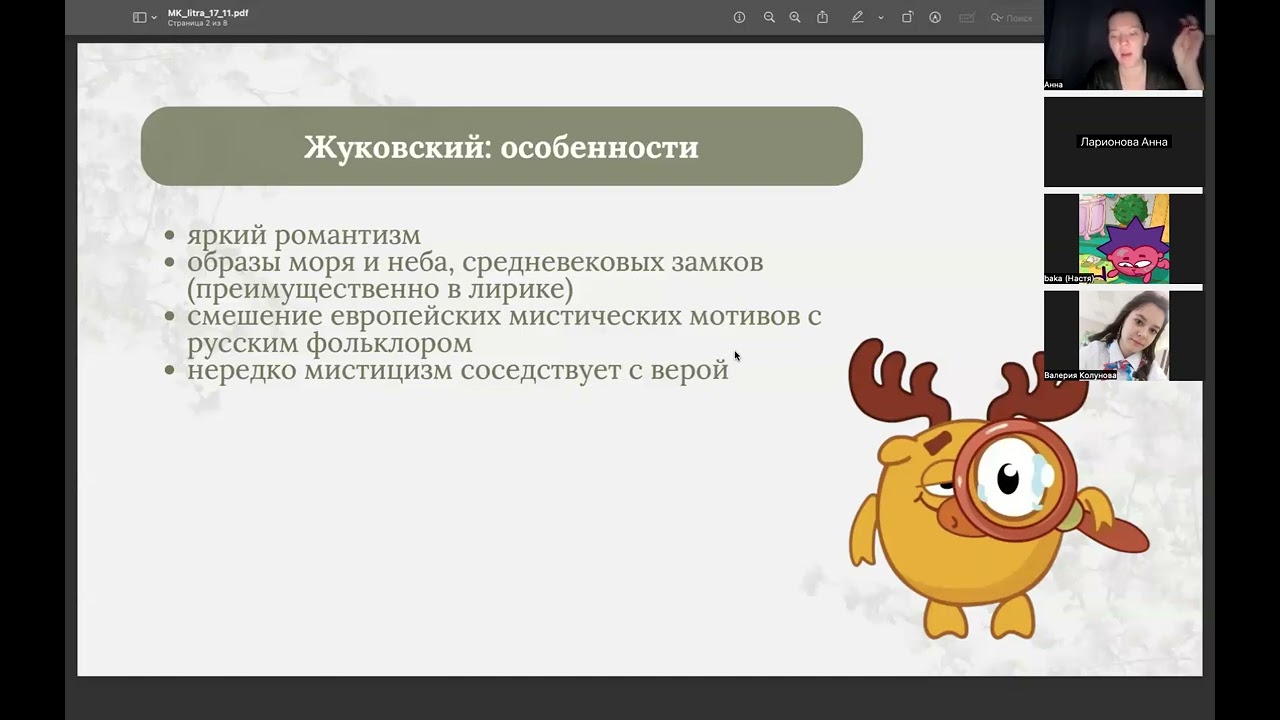
Task: Select baka (Настя) participant tile
Action: click(x=1123, y=239)
